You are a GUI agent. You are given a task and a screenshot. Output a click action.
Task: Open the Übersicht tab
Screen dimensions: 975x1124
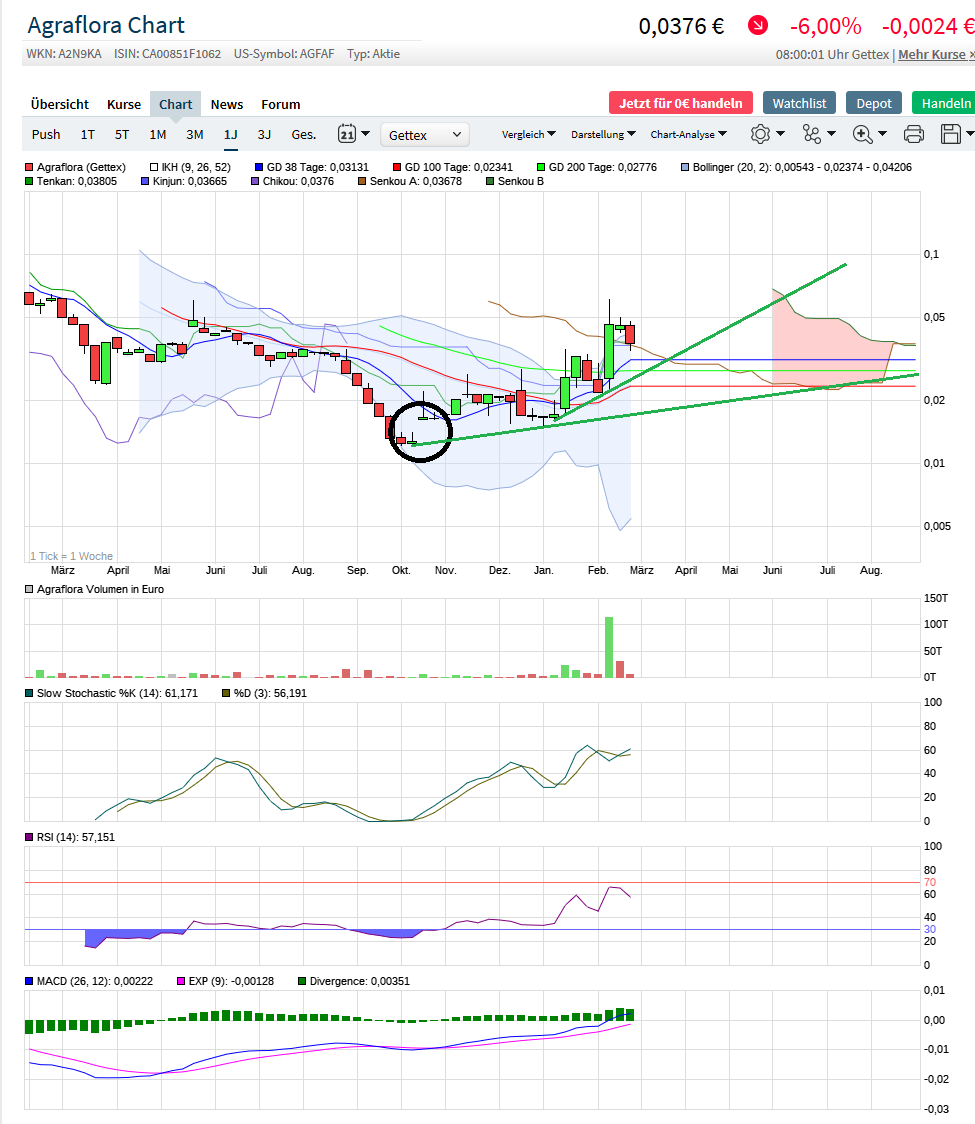[60, 104]
